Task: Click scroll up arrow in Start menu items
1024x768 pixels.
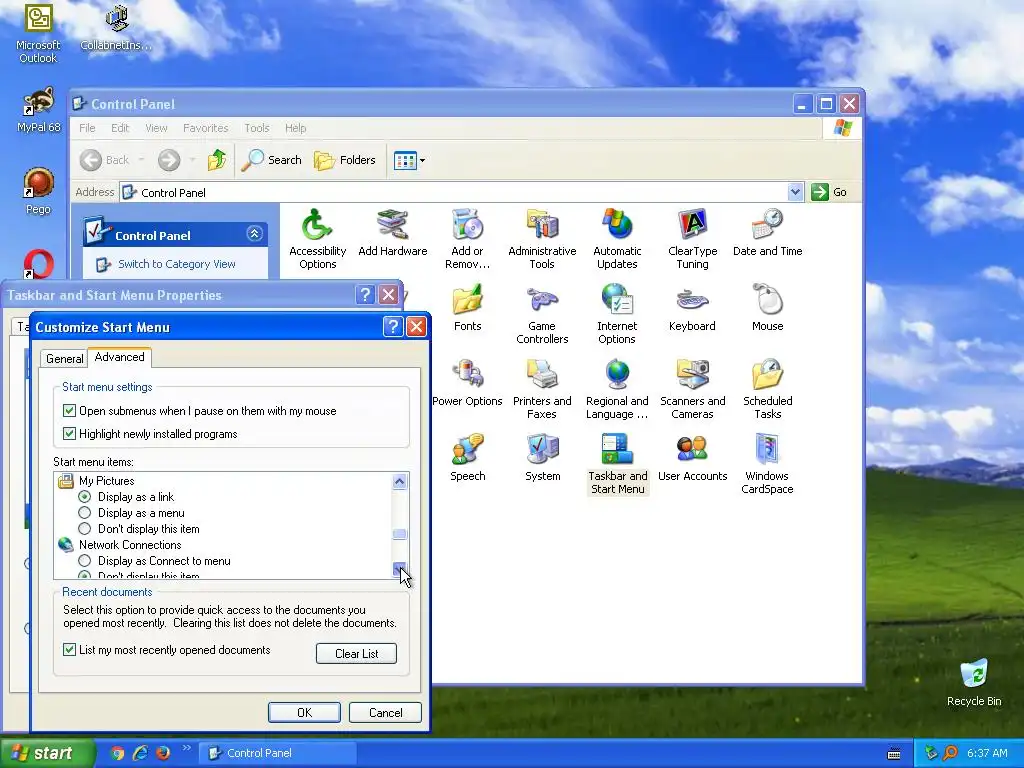Action: 400,482
